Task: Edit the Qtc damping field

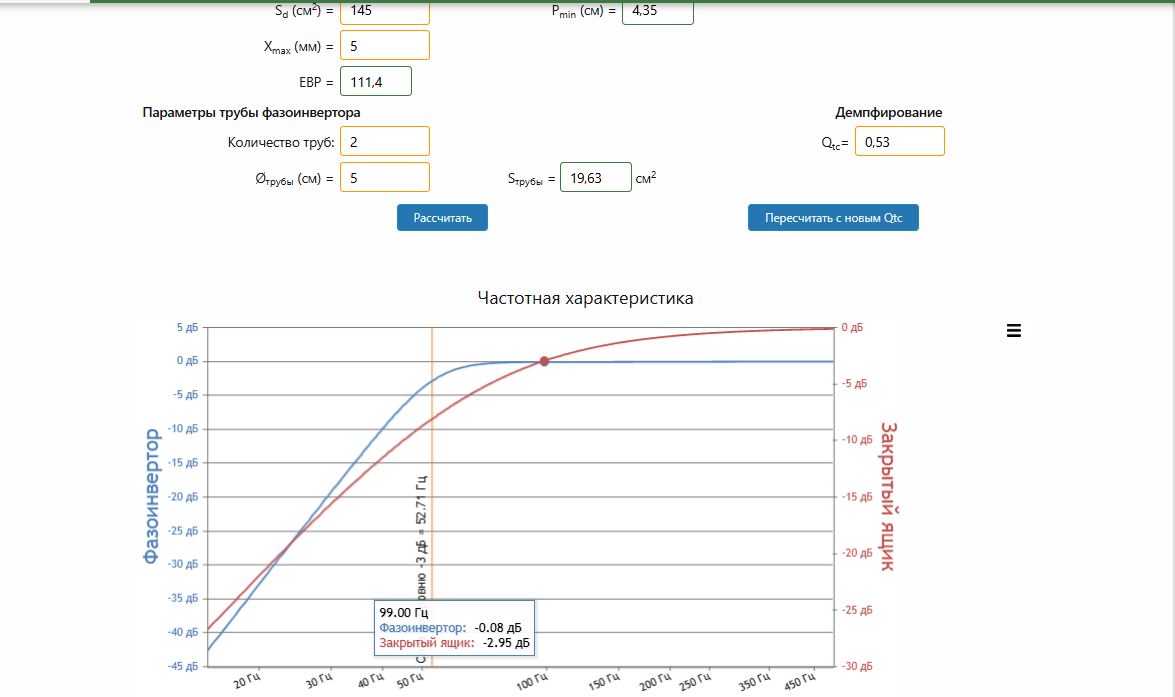Action: point(899,142)
